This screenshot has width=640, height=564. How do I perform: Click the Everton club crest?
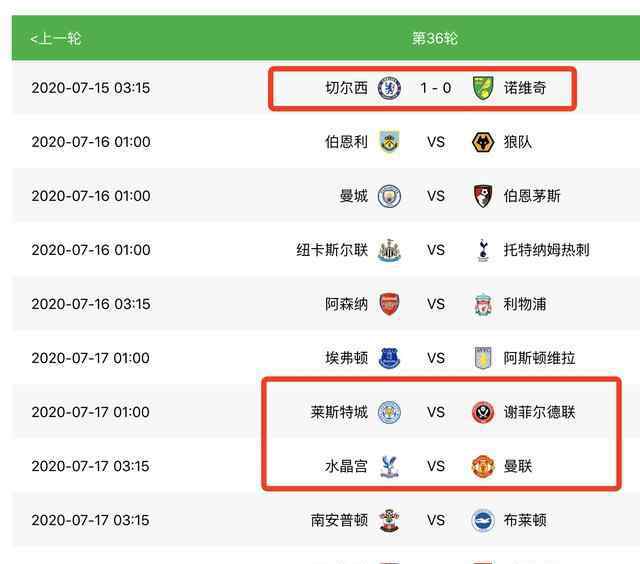coord(389,358)
